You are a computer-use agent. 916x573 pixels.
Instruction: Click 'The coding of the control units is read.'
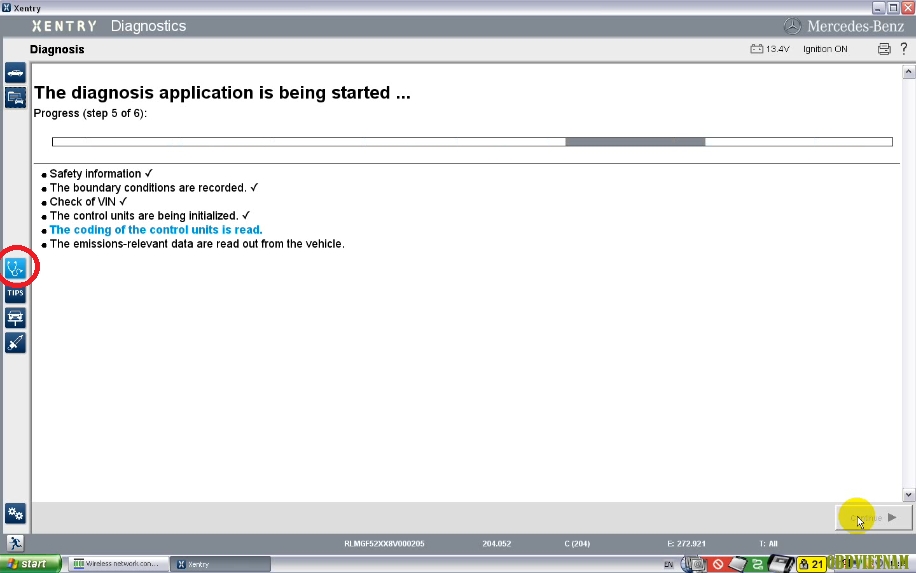(156, 230)
